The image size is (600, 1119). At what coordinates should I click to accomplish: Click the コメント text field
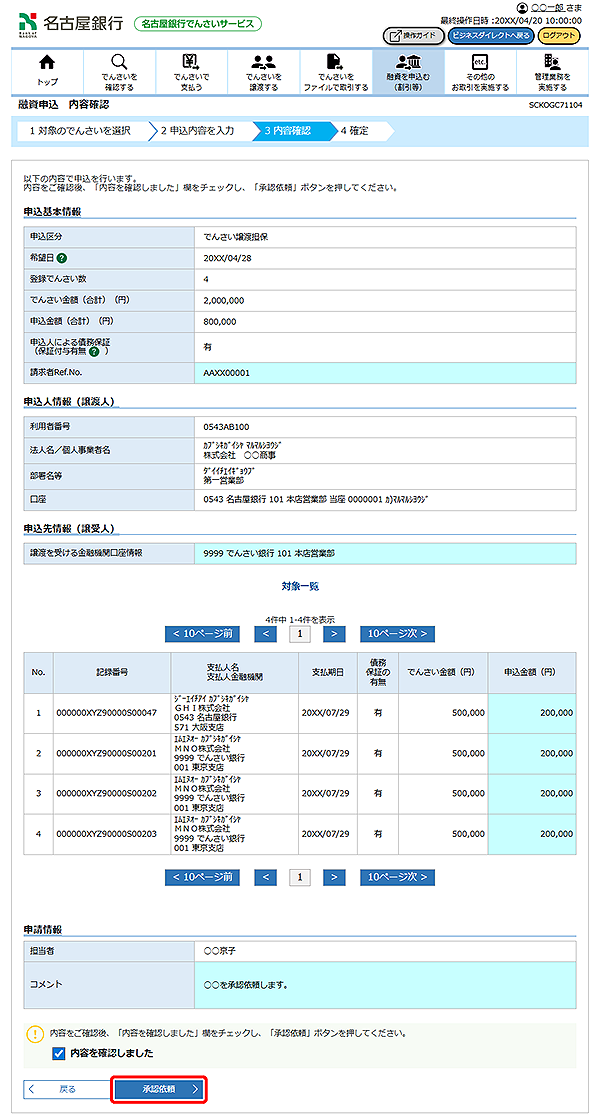pyautogui.click(x=384, y=985)
